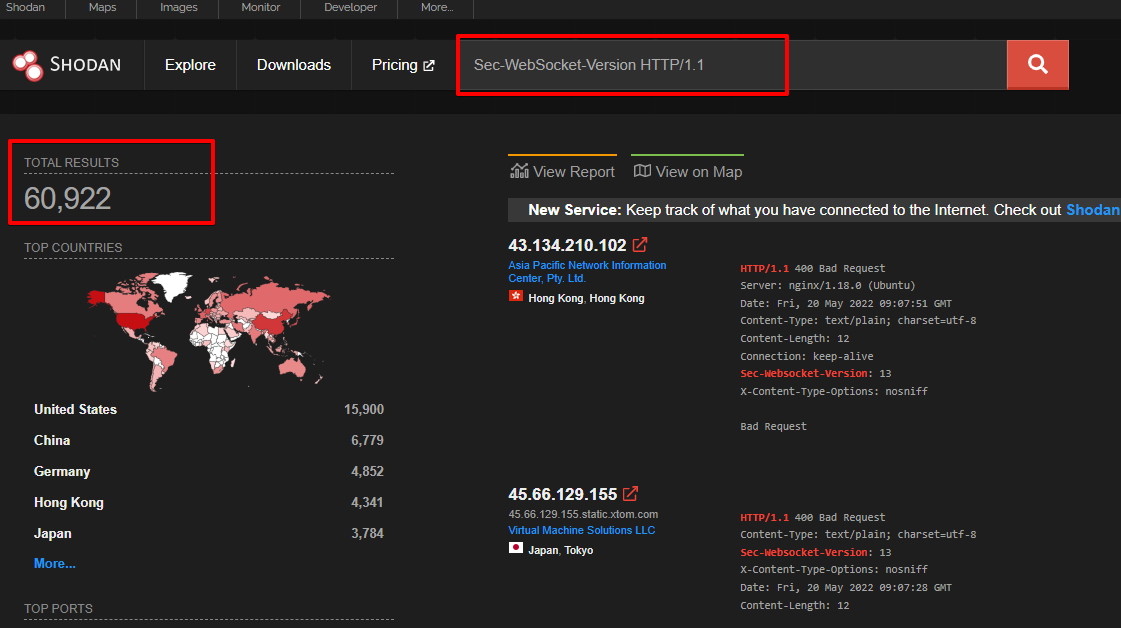Click the TOTAL RESULTS heading
Viewport: 1121px width, 628px height.
[71, 162]
